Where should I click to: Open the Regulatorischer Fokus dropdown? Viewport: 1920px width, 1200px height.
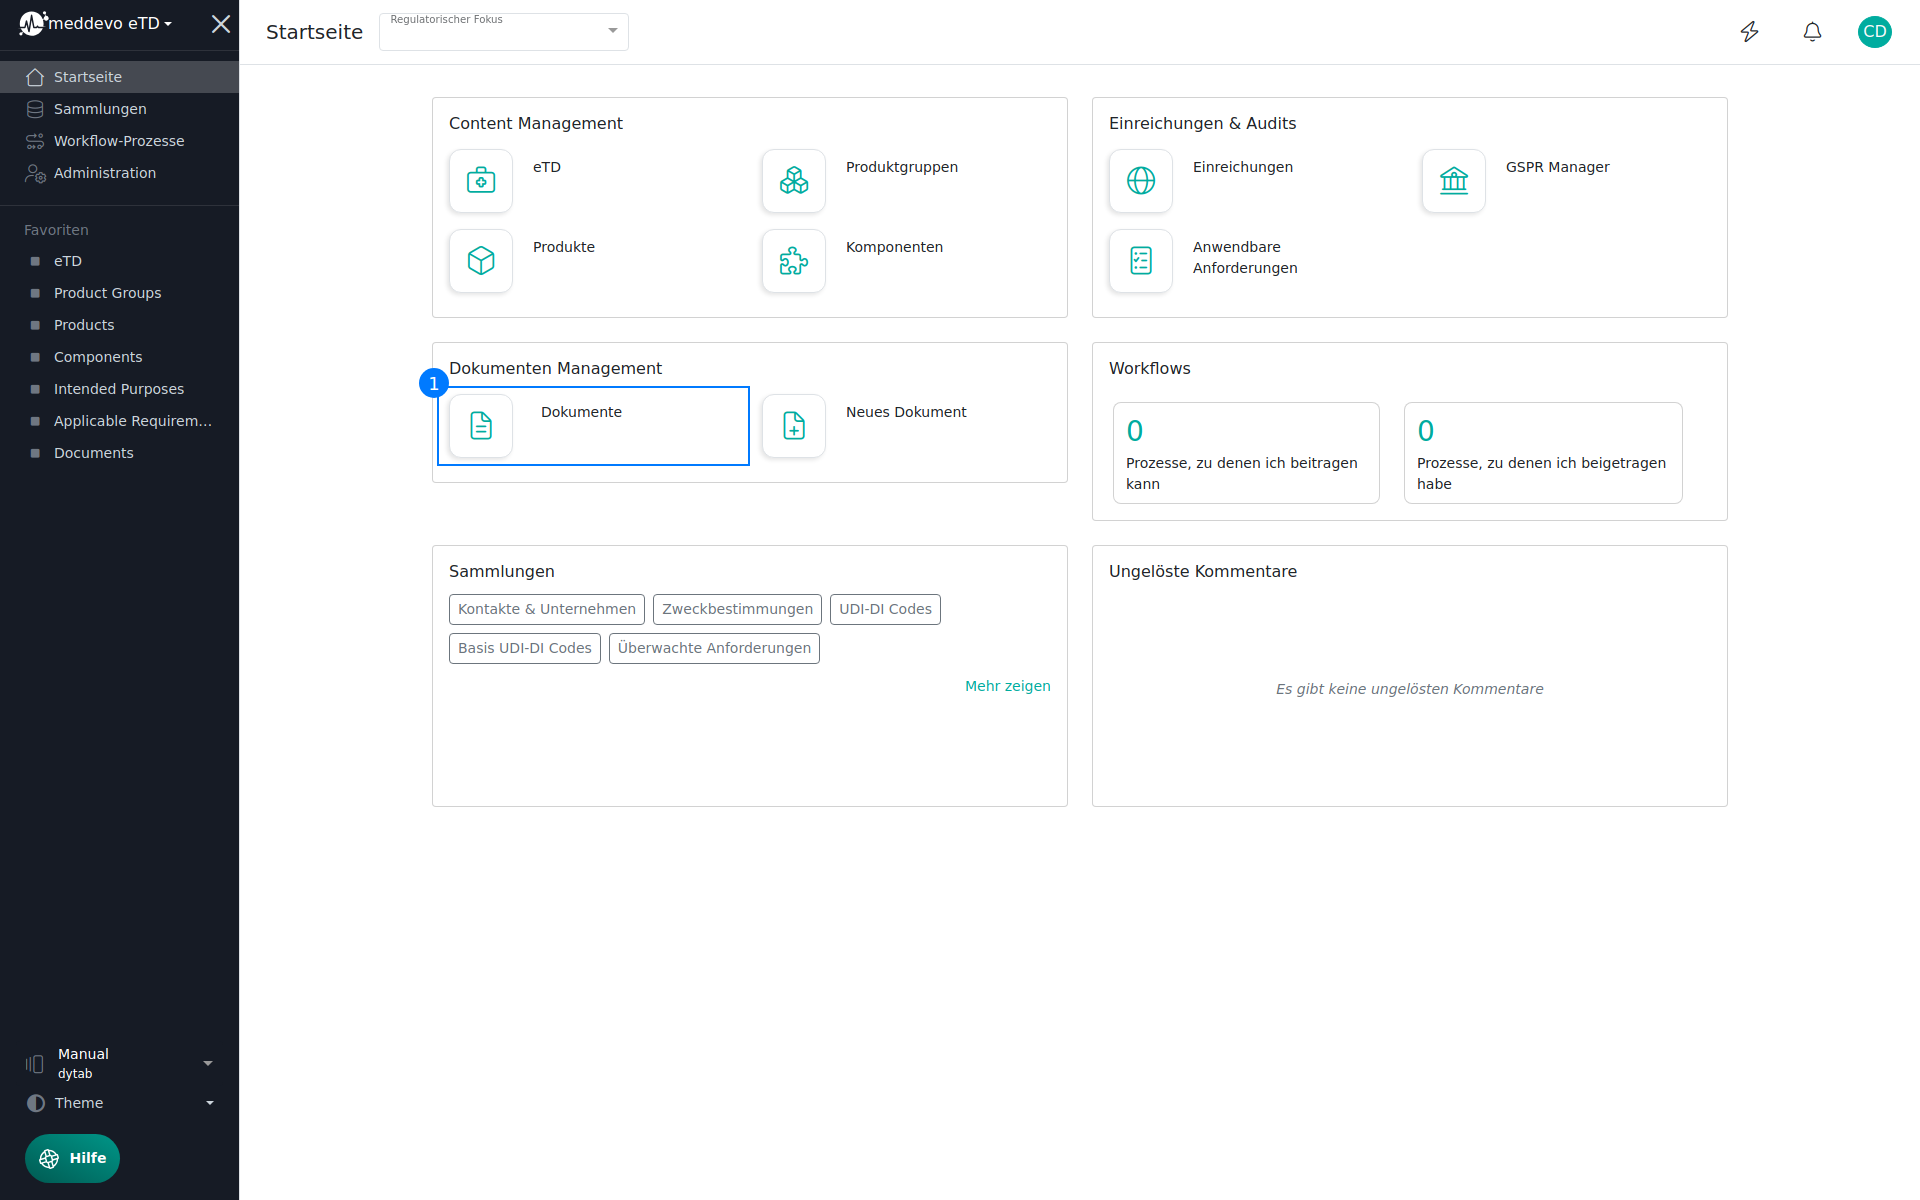point(504,32)
